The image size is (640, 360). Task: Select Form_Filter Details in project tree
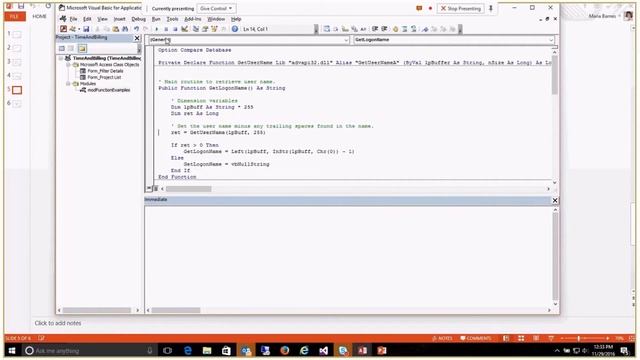[105, 71]
